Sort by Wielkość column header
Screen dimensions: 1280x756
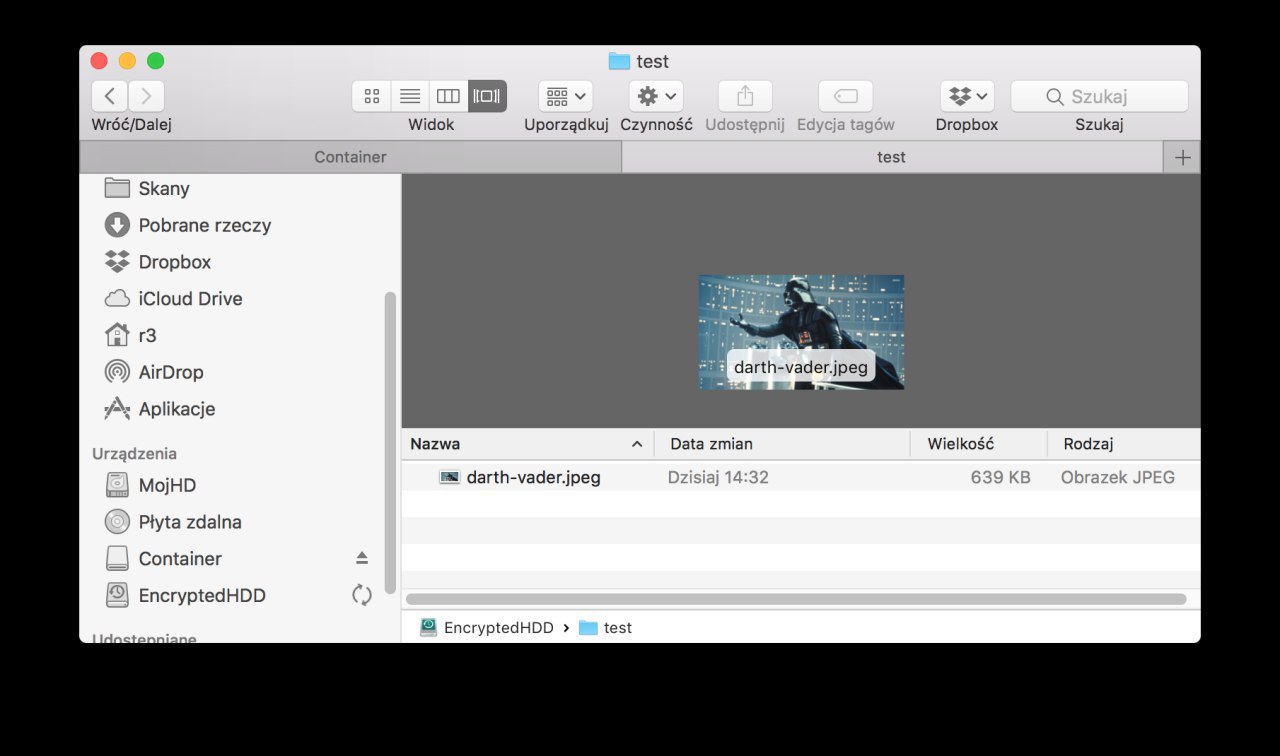click(x=979, y=444)
